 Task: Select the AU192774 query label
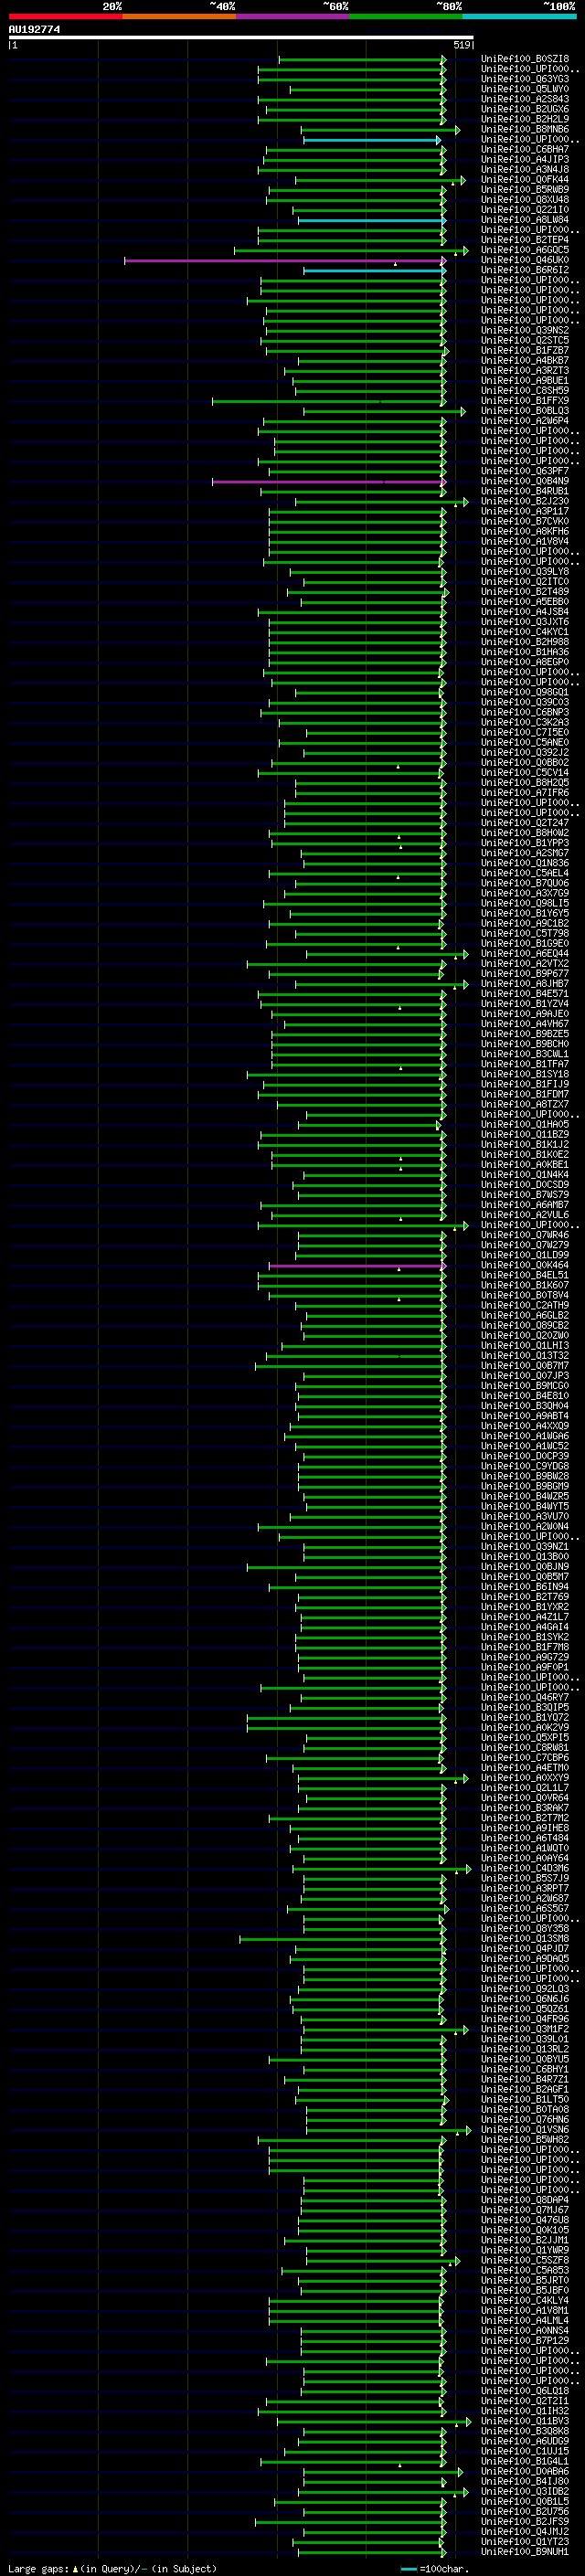click(34, 29)
